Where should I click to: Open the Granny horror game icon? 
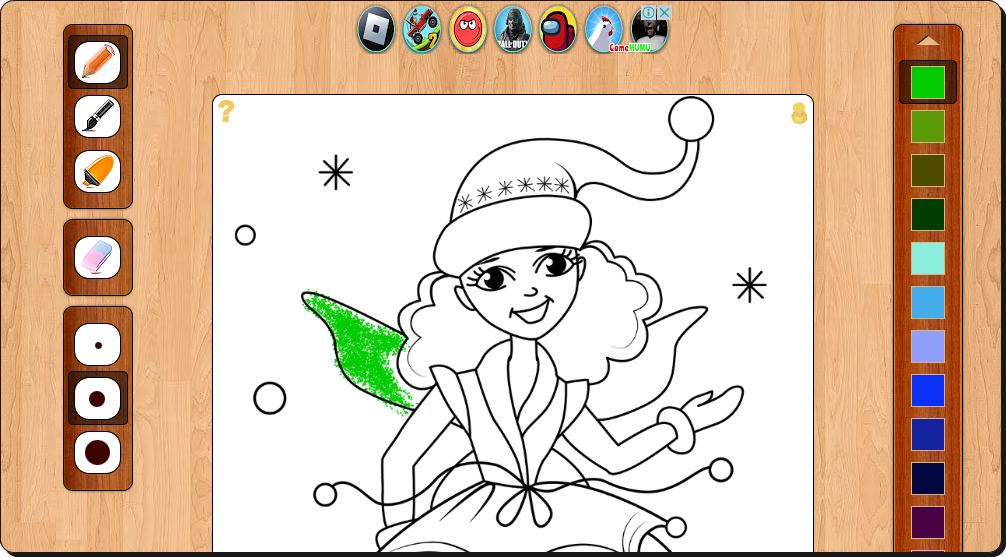tap(649, 32)
